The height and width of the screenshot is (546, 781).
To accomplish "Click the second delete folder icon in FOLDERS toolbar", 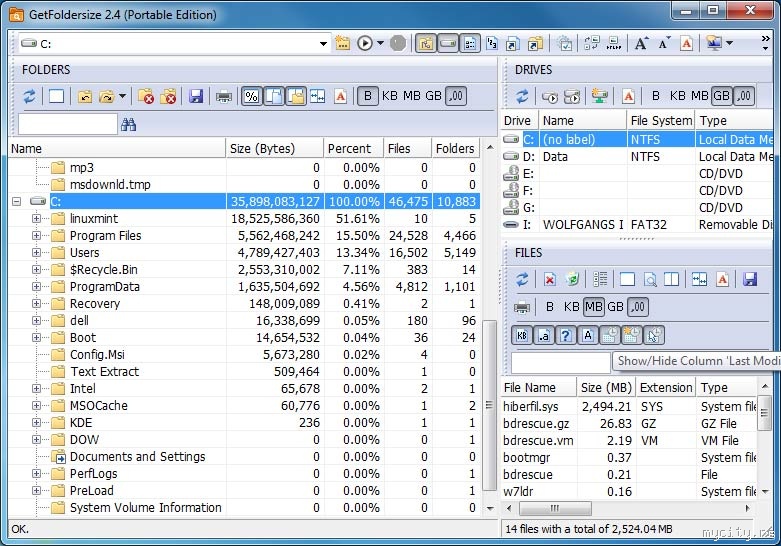I will [168, 96].
